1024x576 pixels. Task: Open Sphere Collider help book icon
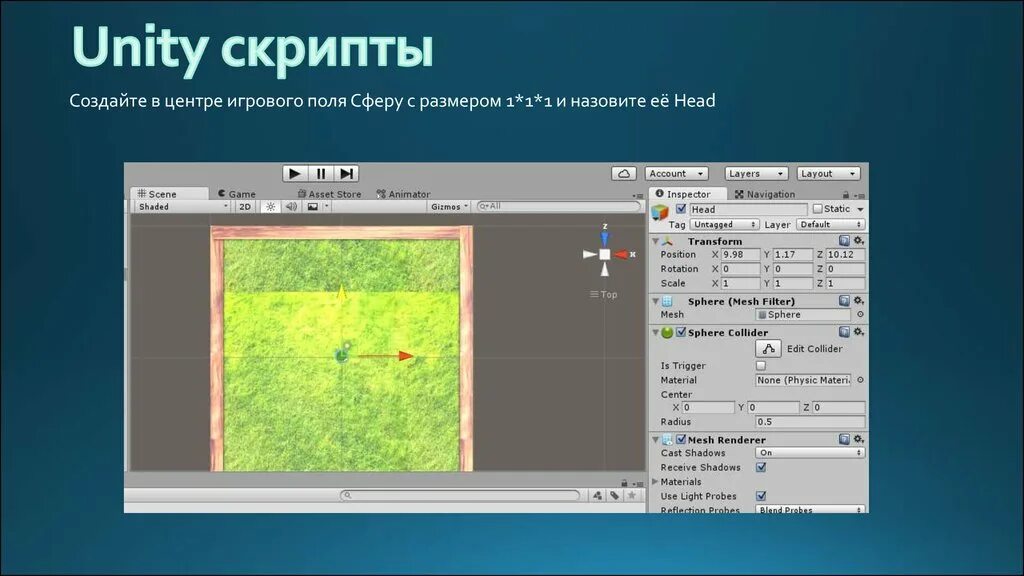pyautogui.click(x=844, y=332)
